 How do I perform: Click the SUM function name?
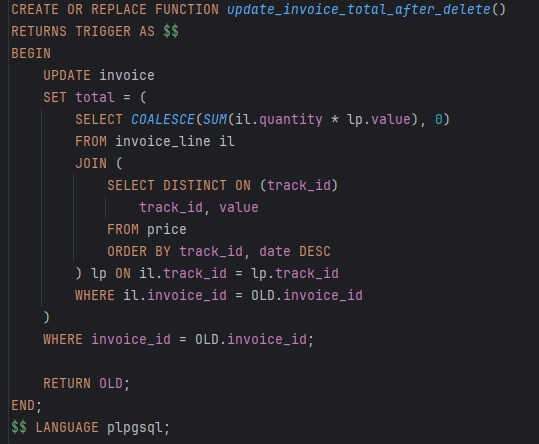point(215,119)
